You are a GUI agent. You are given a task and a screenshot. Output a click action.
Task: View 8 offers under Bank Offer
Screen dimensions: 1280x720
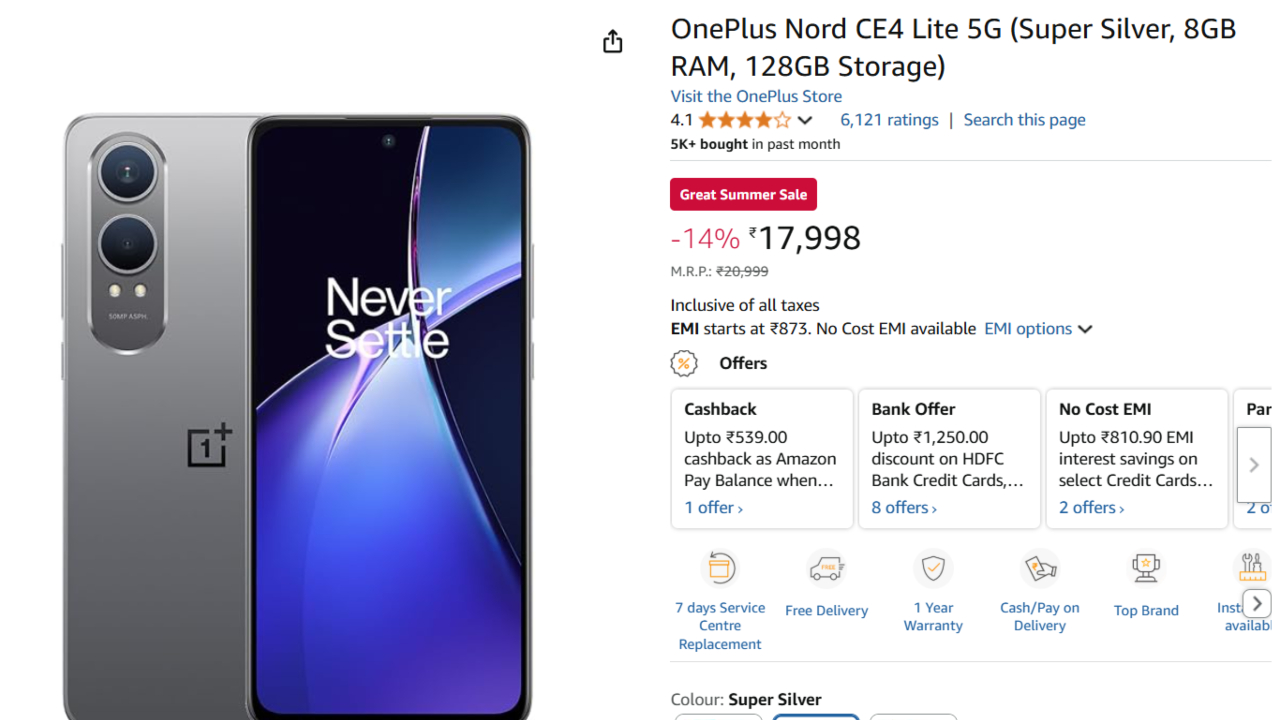click(903, 508)
